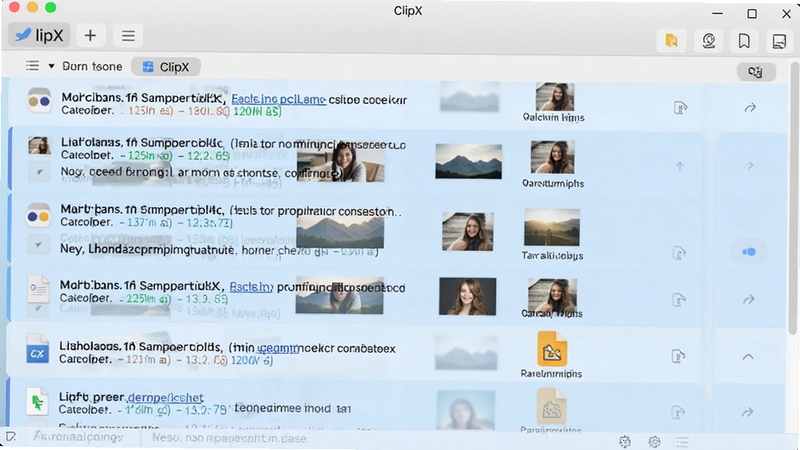This screenshot has height=450, width=800.
Task: Click the search filter pill button
Action: (x=756, y=71)
